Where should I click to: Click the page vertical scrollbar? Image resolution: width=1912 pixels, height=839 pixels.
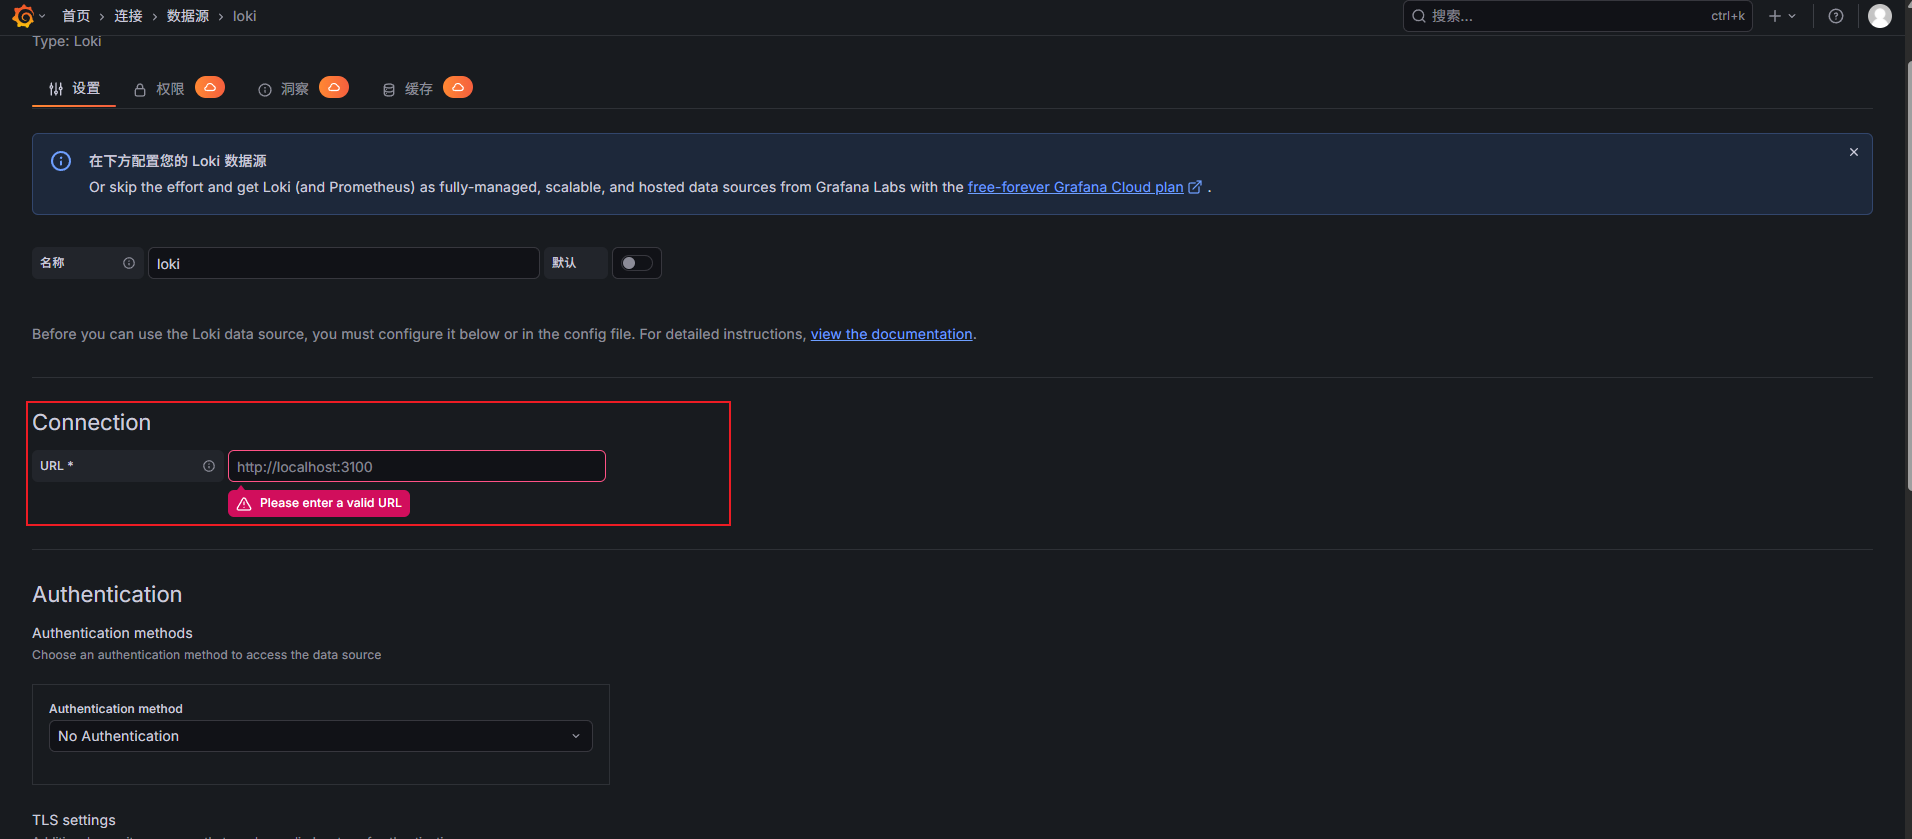(x=1908, y=275)
